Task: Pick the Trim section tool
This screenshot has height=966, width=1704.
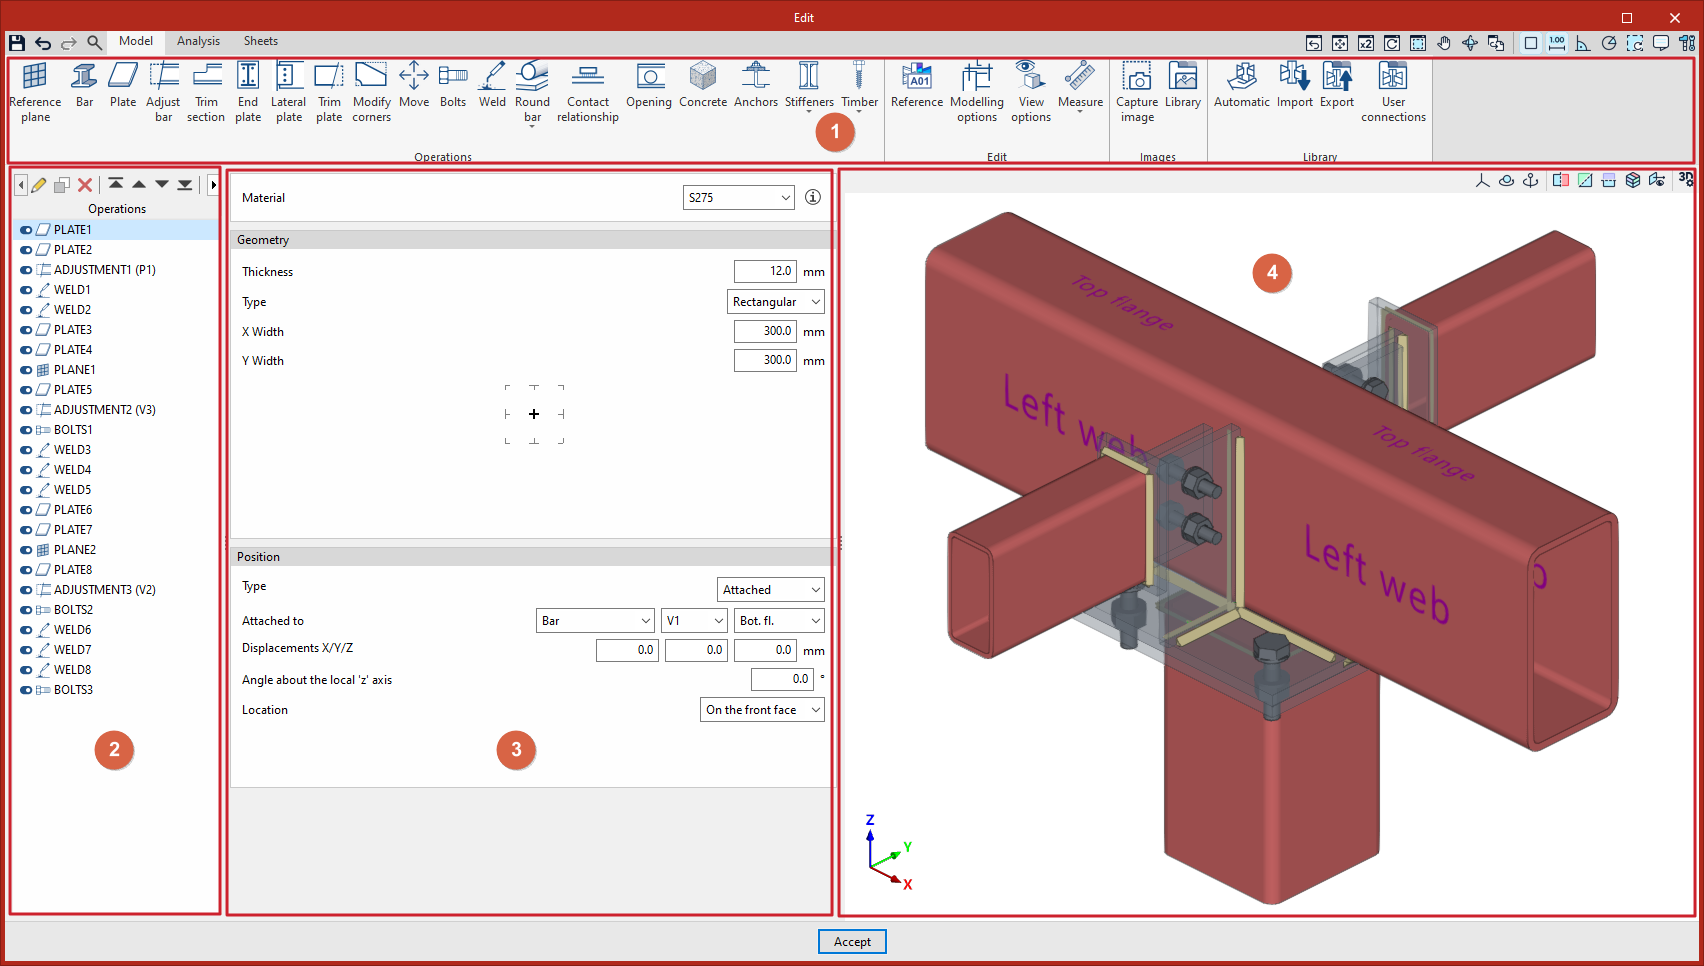Action: pos(206,92)
